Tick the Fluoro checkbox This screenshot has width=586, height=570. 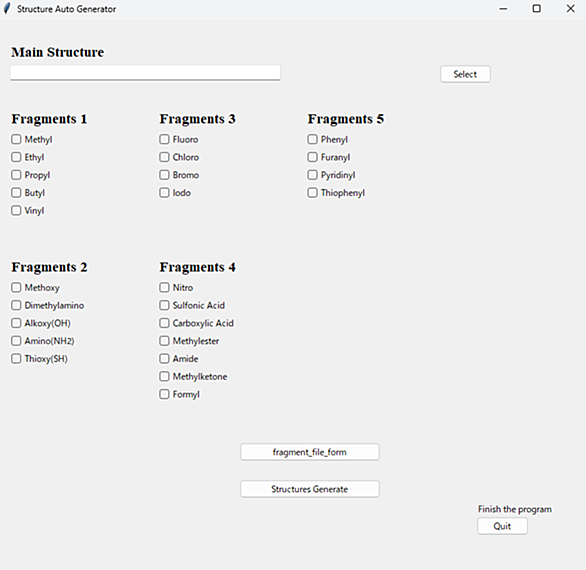(164, 139)
